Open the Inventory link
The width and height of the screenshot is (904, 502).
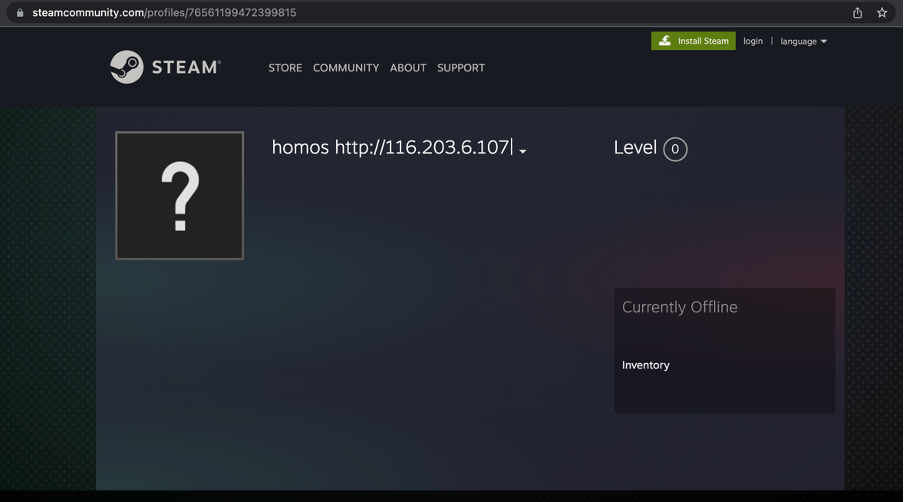pyautogui.click(x=645, y=365)
